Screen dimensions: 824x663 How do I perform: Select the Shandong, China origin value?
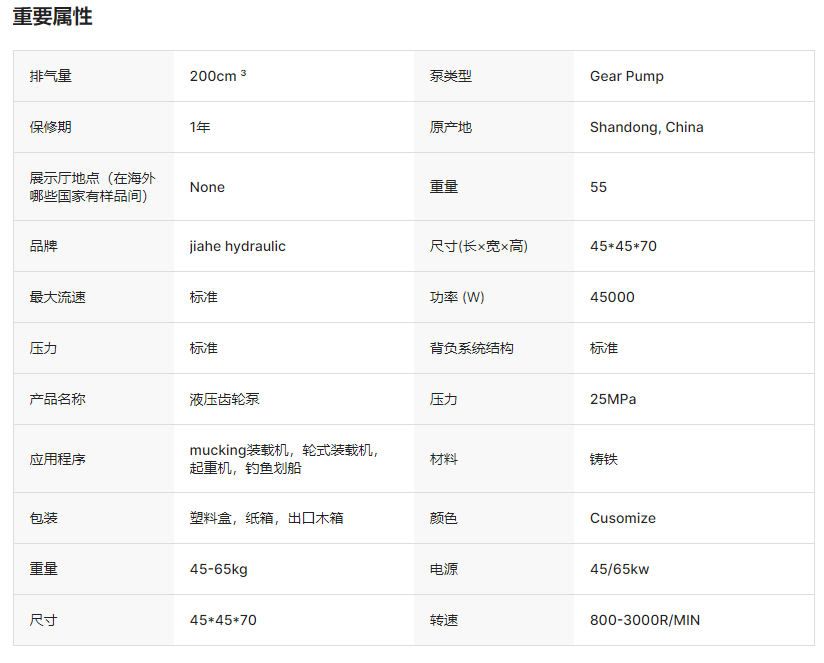coord(646,127)
